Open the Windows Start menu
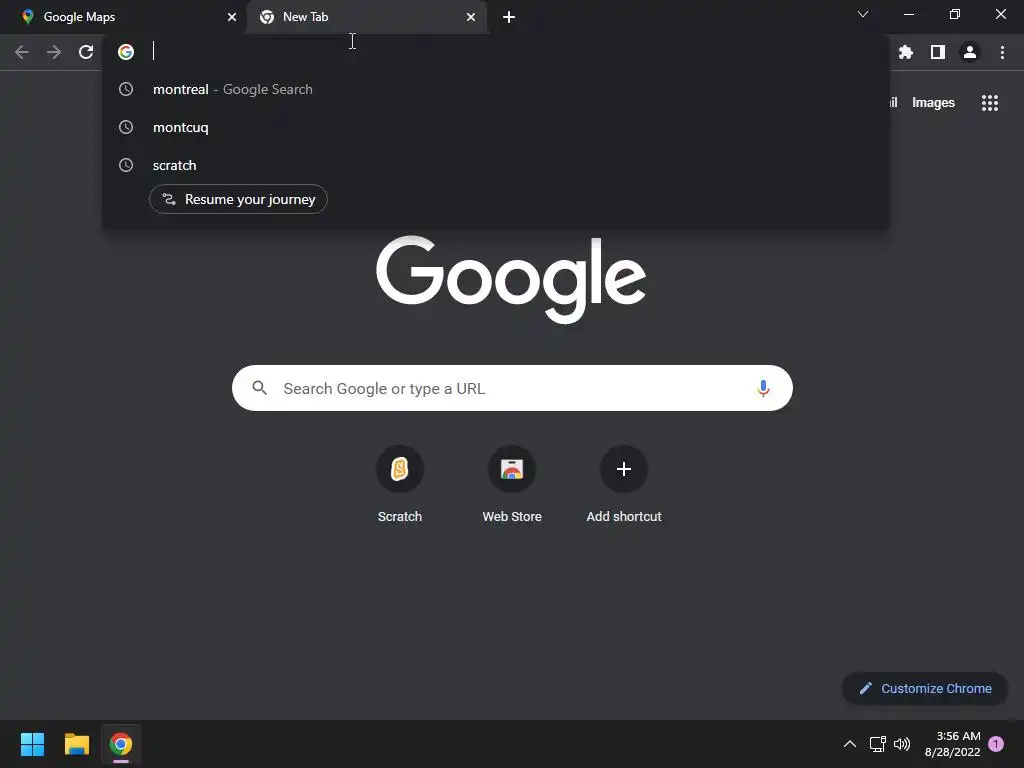The image size is (1024, 768). tap(32, 744)
